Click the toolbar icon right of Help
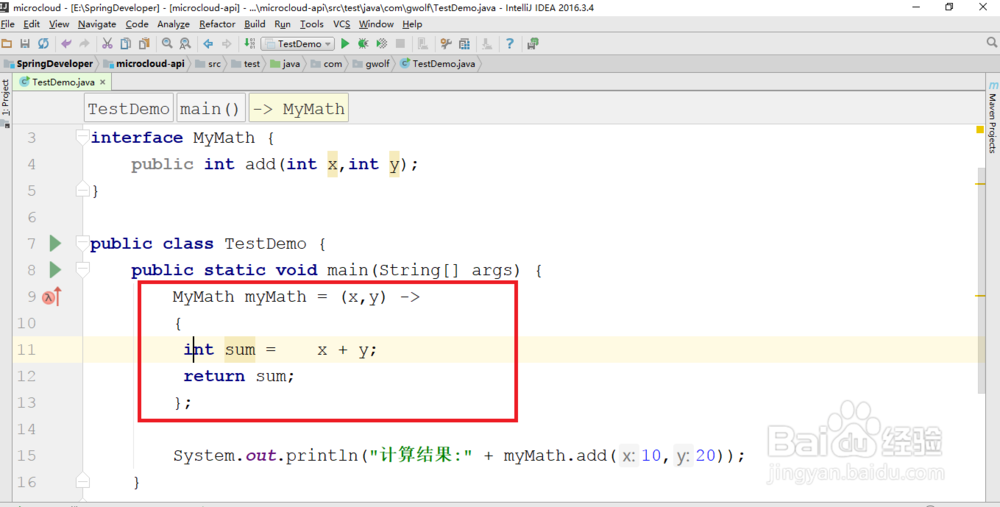1000x507 pixels. (533, 43)
